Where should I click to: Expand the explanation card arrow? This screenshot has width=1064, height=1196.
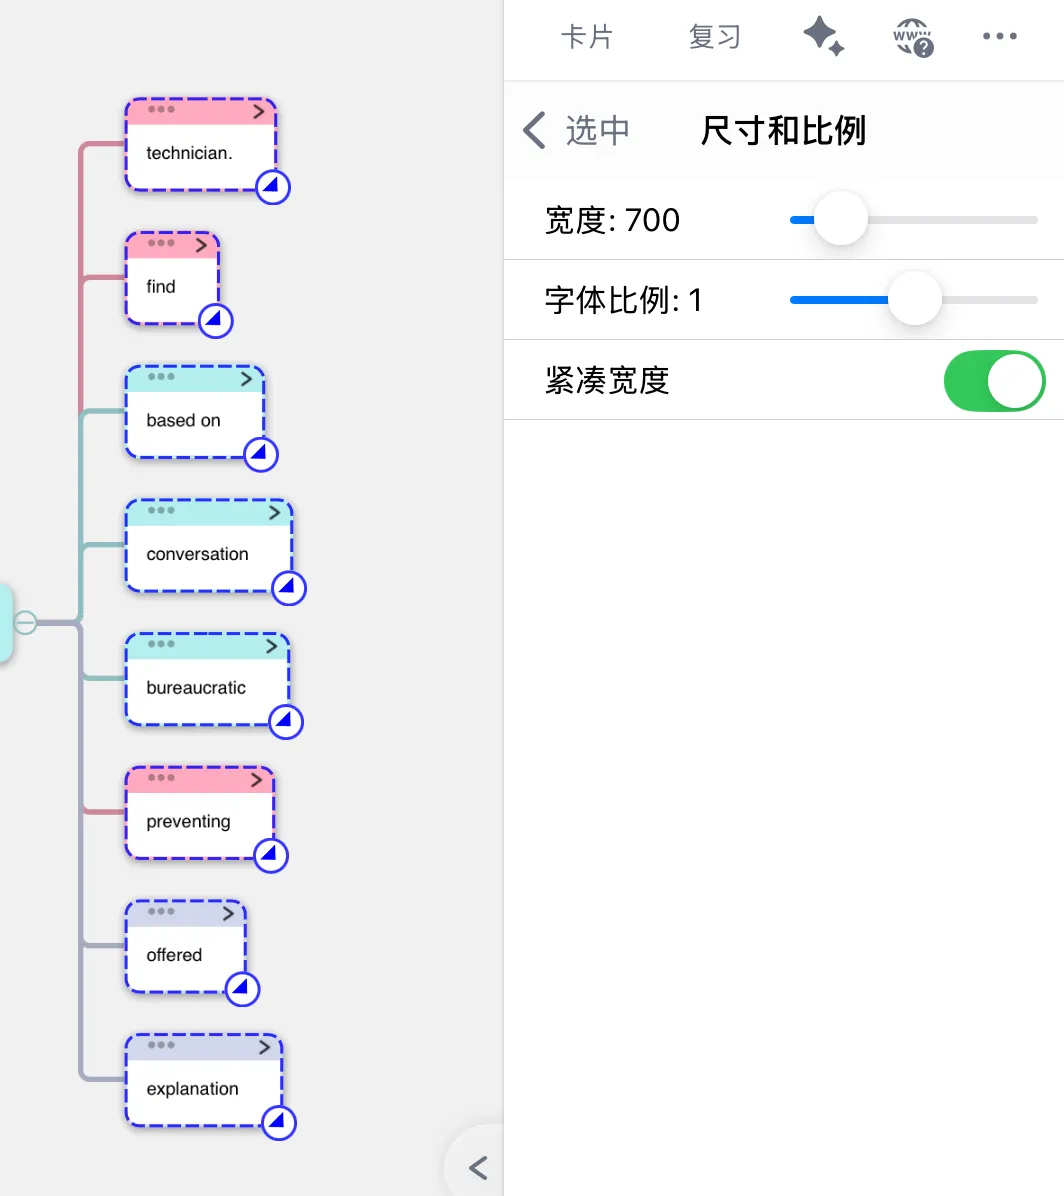click(265, 1047)
